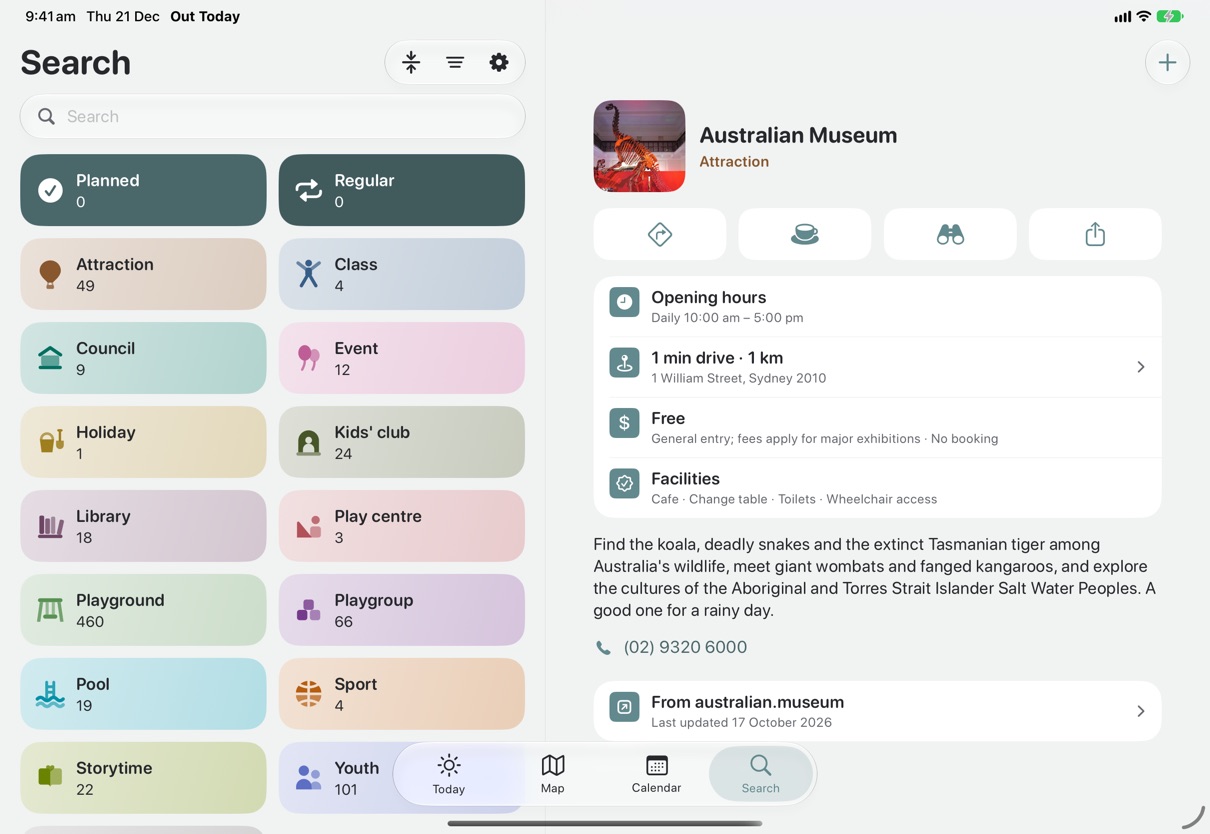
Task: Click the external link source icon
Action: [624, 707]
